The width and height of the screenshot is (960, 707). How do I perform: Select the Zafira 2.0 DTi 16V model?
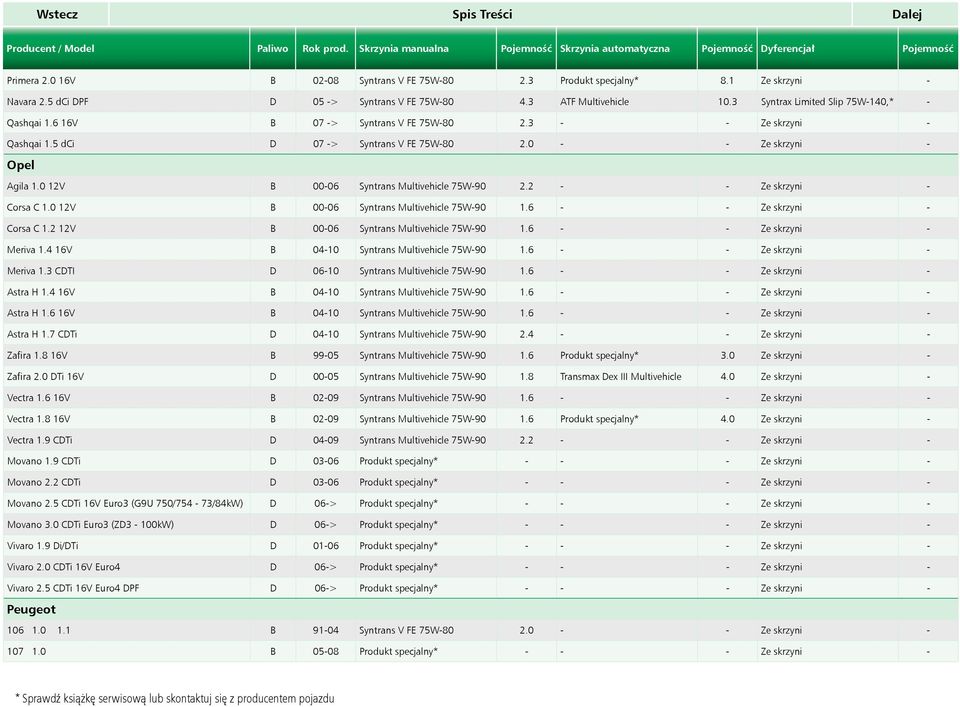coord(45,376)
